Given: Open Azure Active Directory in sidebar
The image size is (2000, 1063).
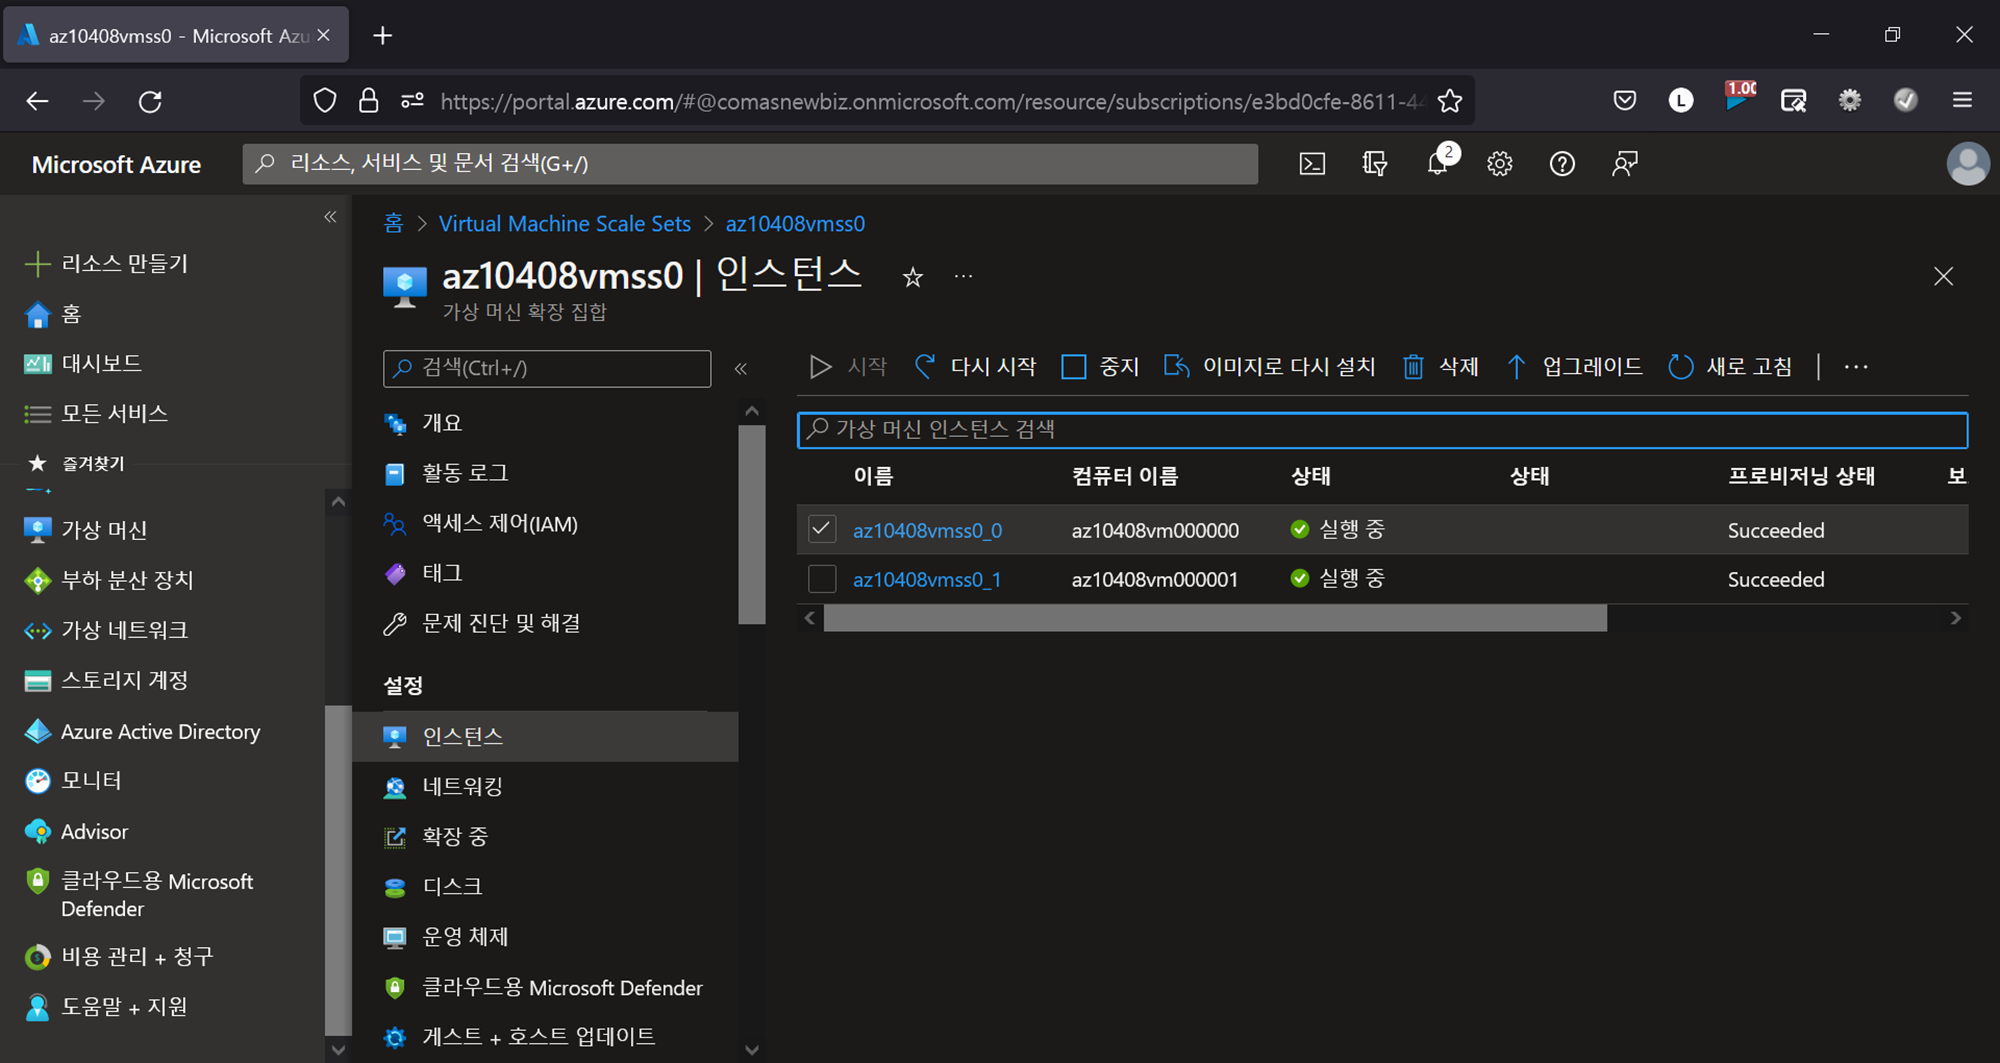Looking at the screenshot, I should point(142,731).
